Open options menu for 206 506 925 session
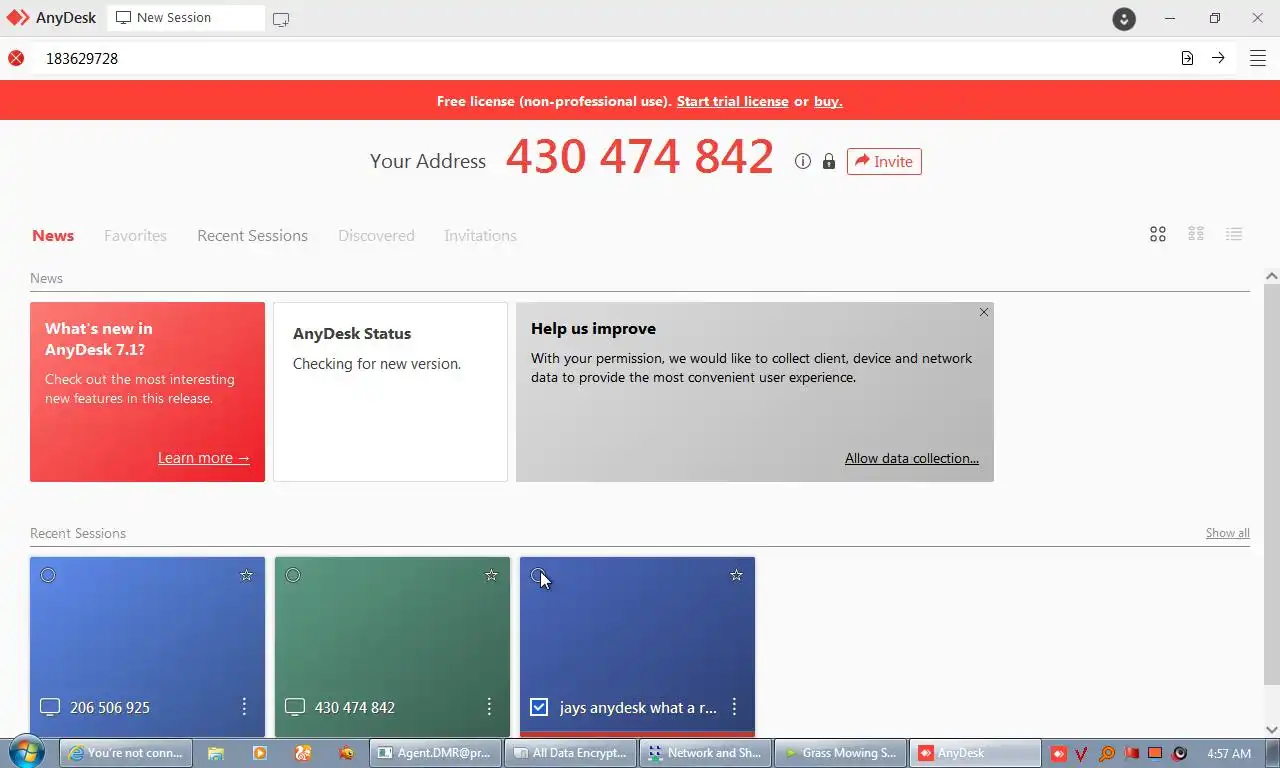1280x768 pixels. click(244, 707)
